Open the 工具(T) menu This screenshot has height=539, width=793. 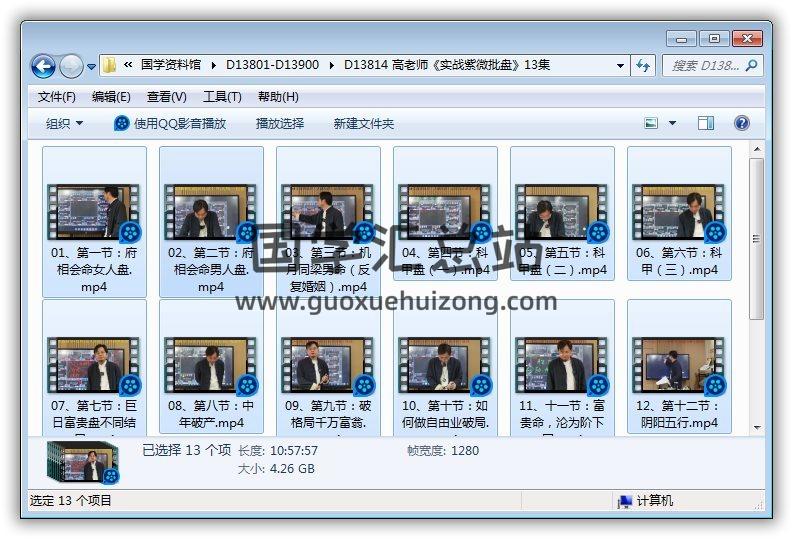tap(222, 97)
